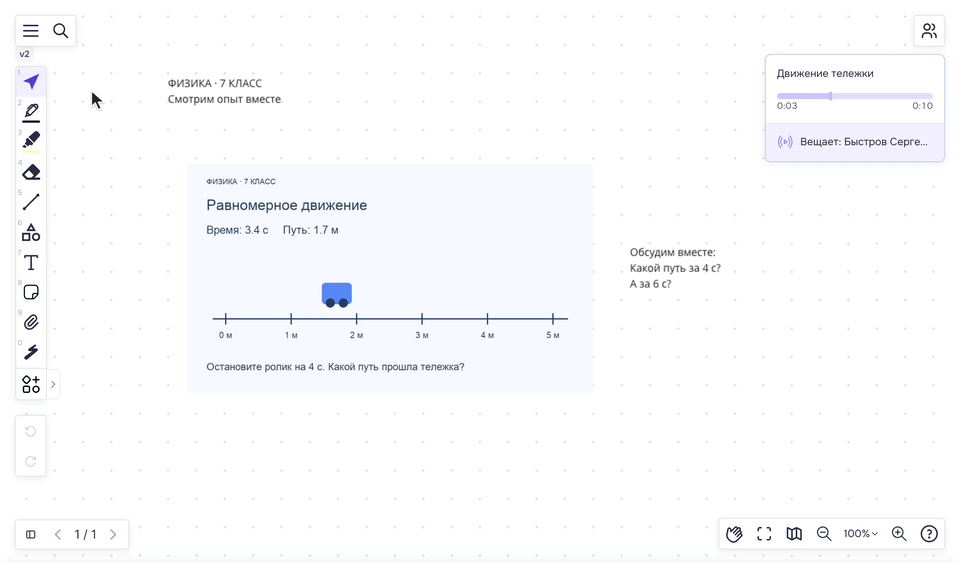The image size is (960, 563).
Task: Go to the previous page
Action: tap(58, 534)
